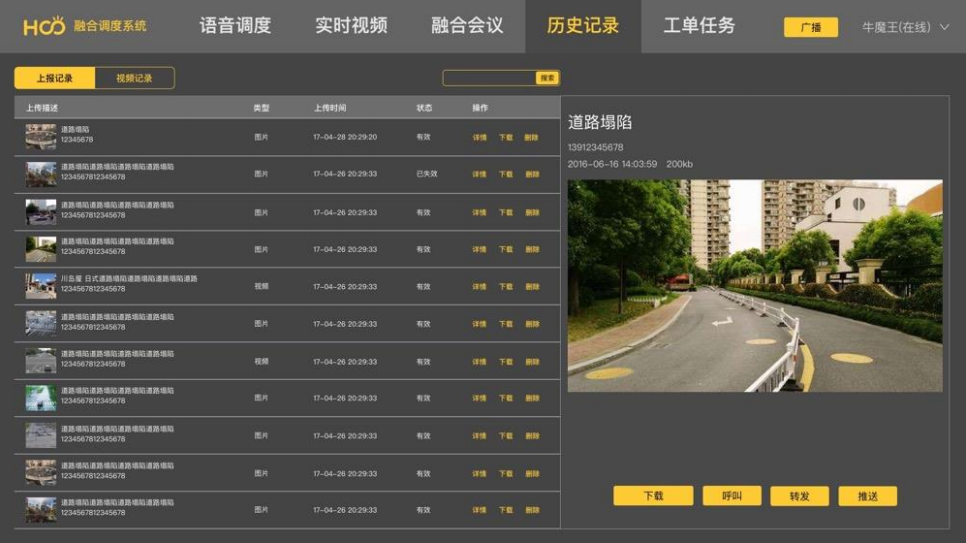
Task: Switch to the 语音调度 tab
Action: pyautogui.click(x=235, y=26)
